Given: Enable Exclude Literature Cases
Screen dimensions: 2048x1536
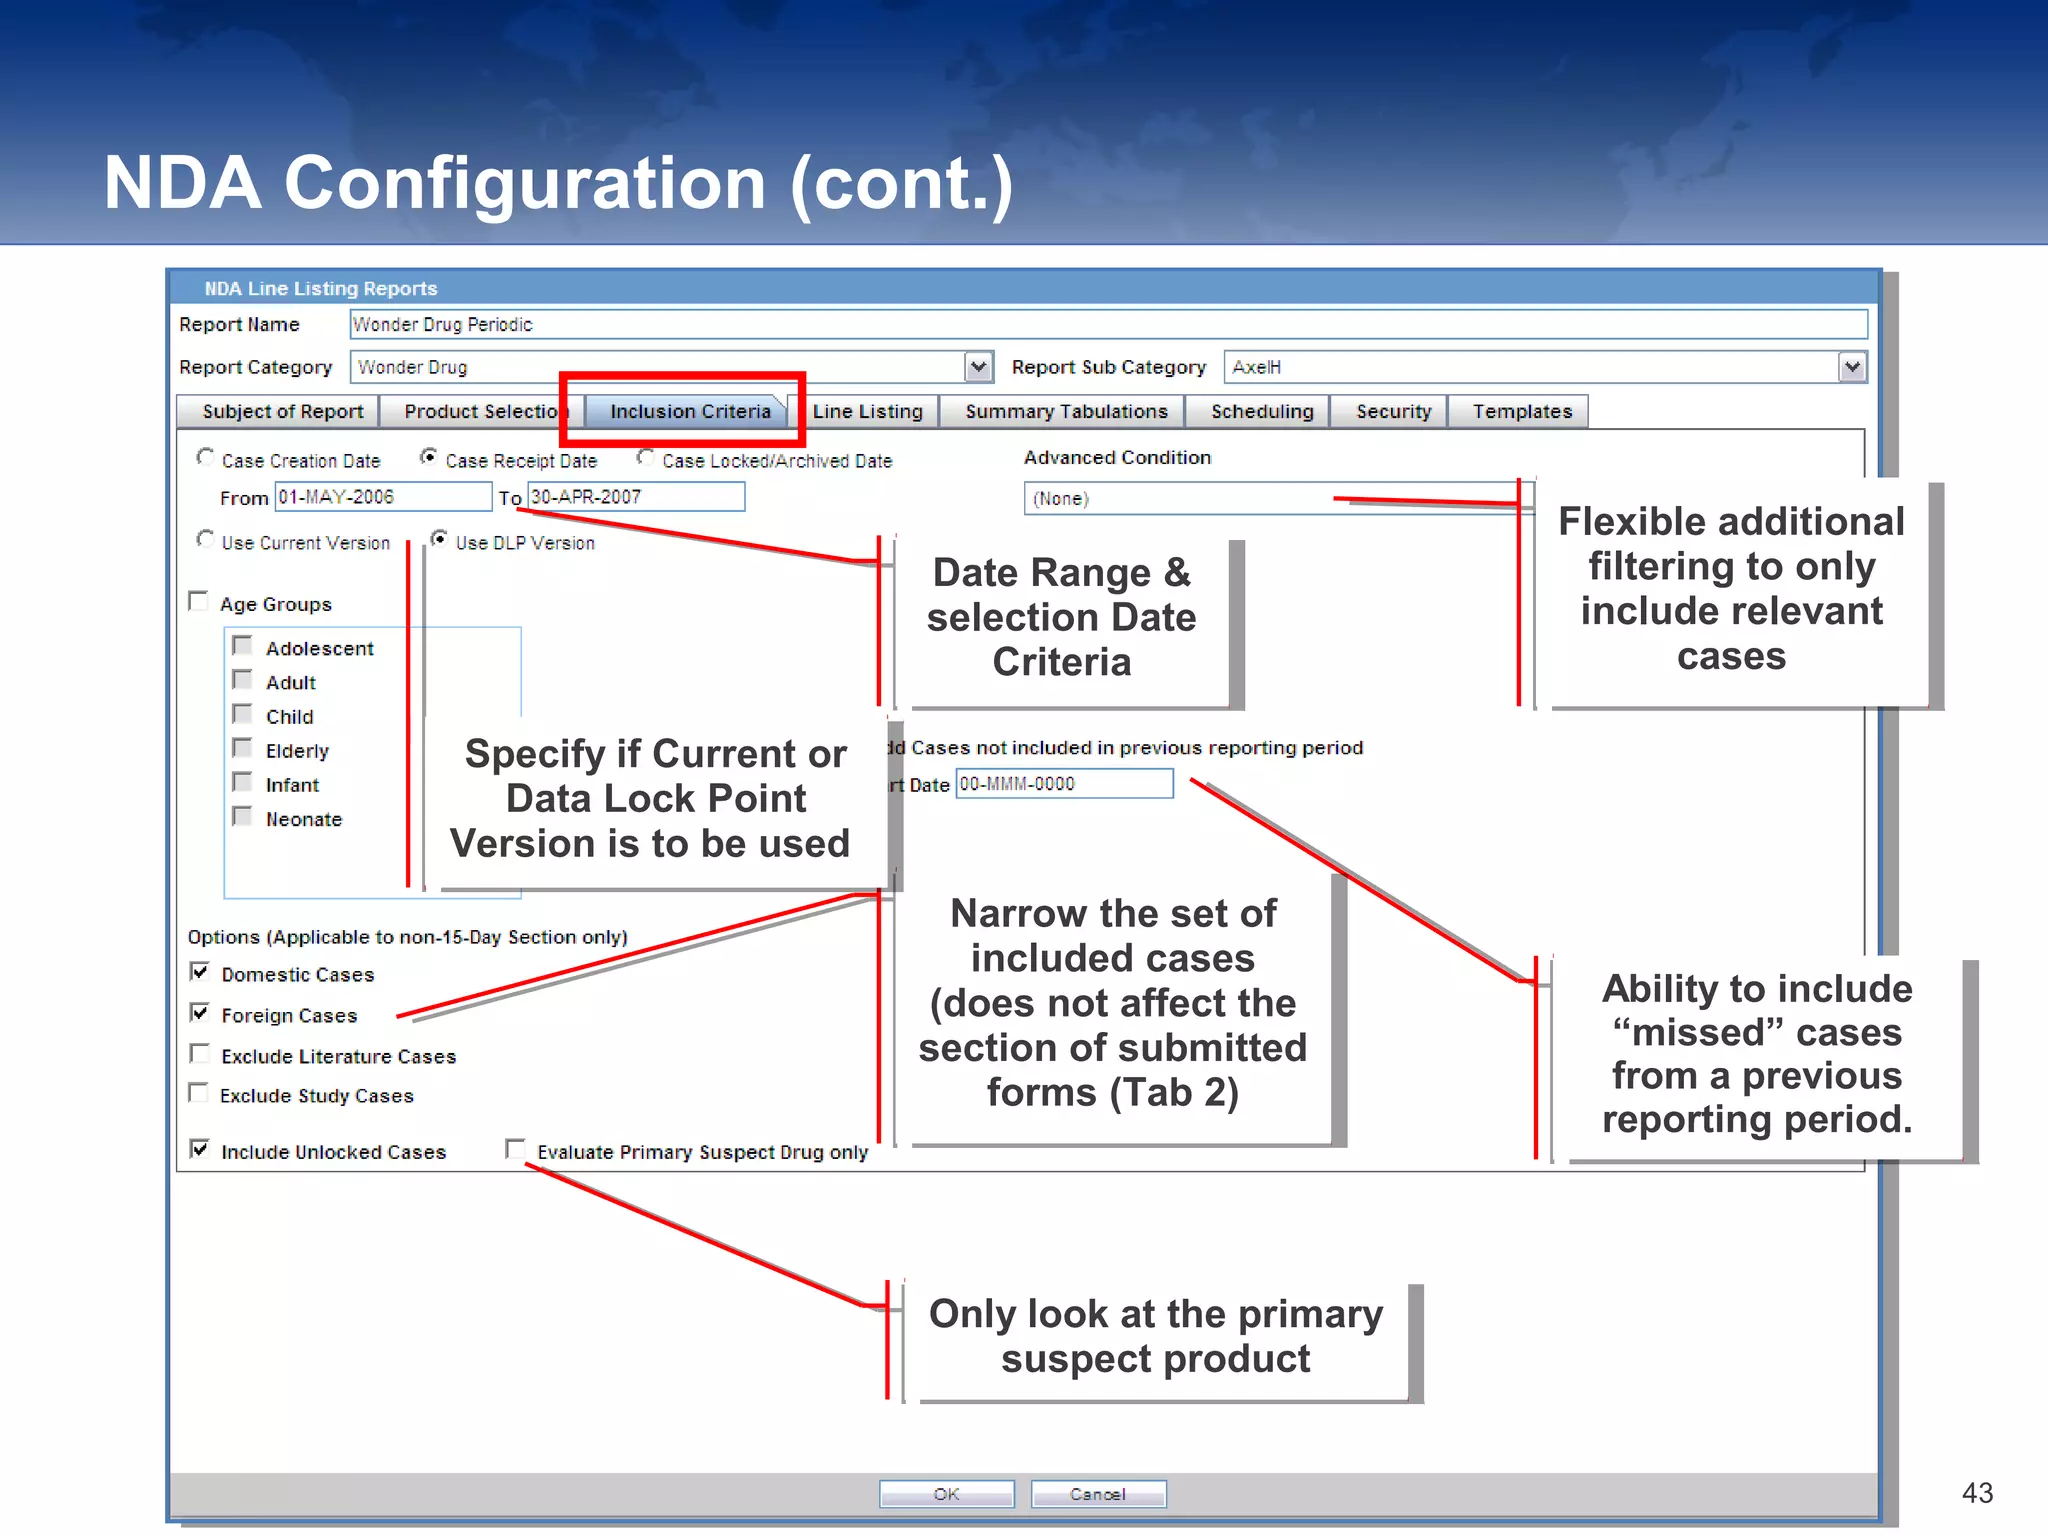Looking at the screenshot, I should [x=199, y=1054].
